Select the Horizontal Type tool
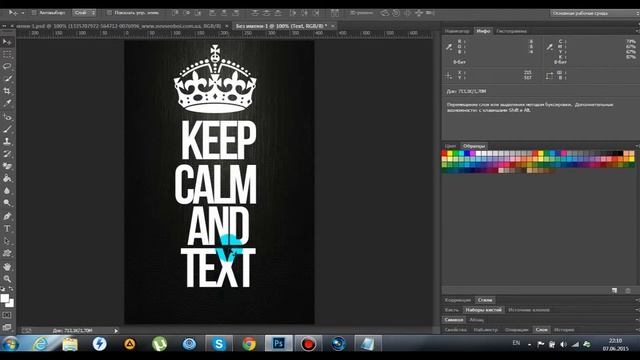The height and width of the screenshot is (360, 640). point(7,229)
